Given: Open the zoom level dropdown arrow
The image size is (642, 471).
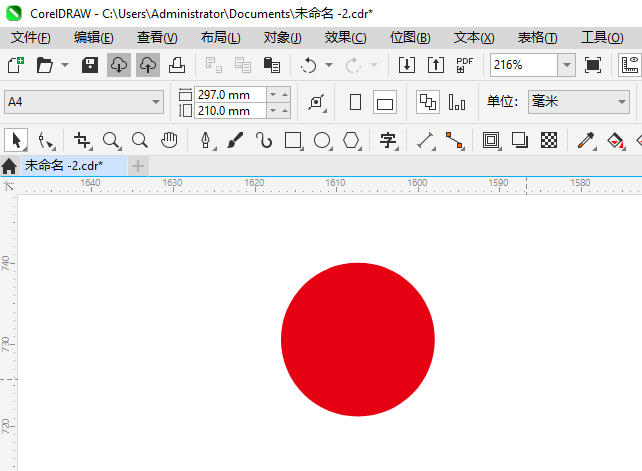Looking at the screenshot, I should click(567, 65).
